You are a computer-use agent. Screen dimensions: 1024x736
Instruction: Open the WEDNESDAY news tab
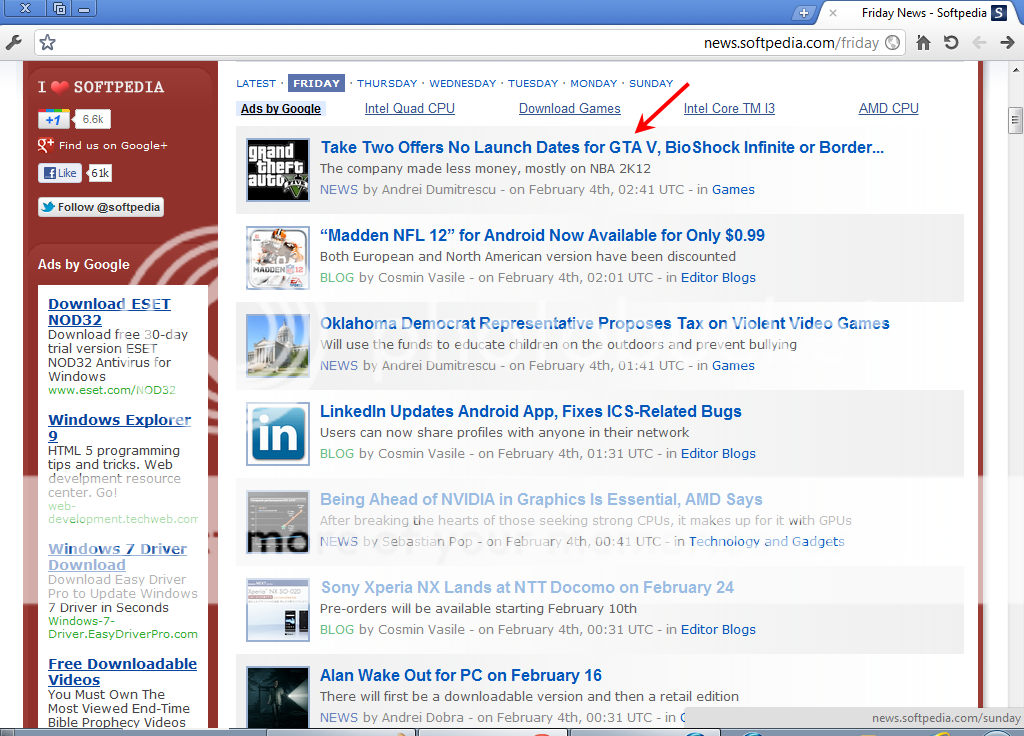462,84
